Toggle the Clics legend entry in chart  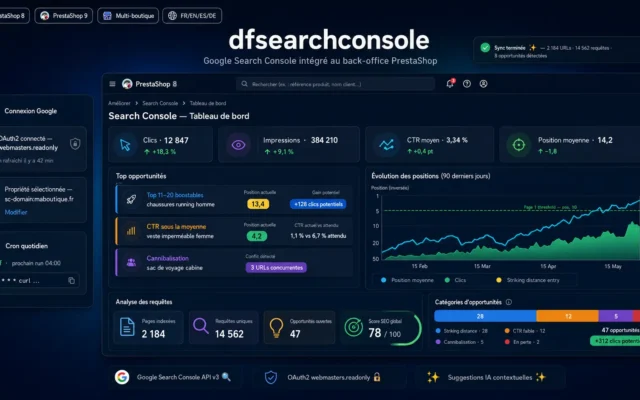click(x=456, y=280)
